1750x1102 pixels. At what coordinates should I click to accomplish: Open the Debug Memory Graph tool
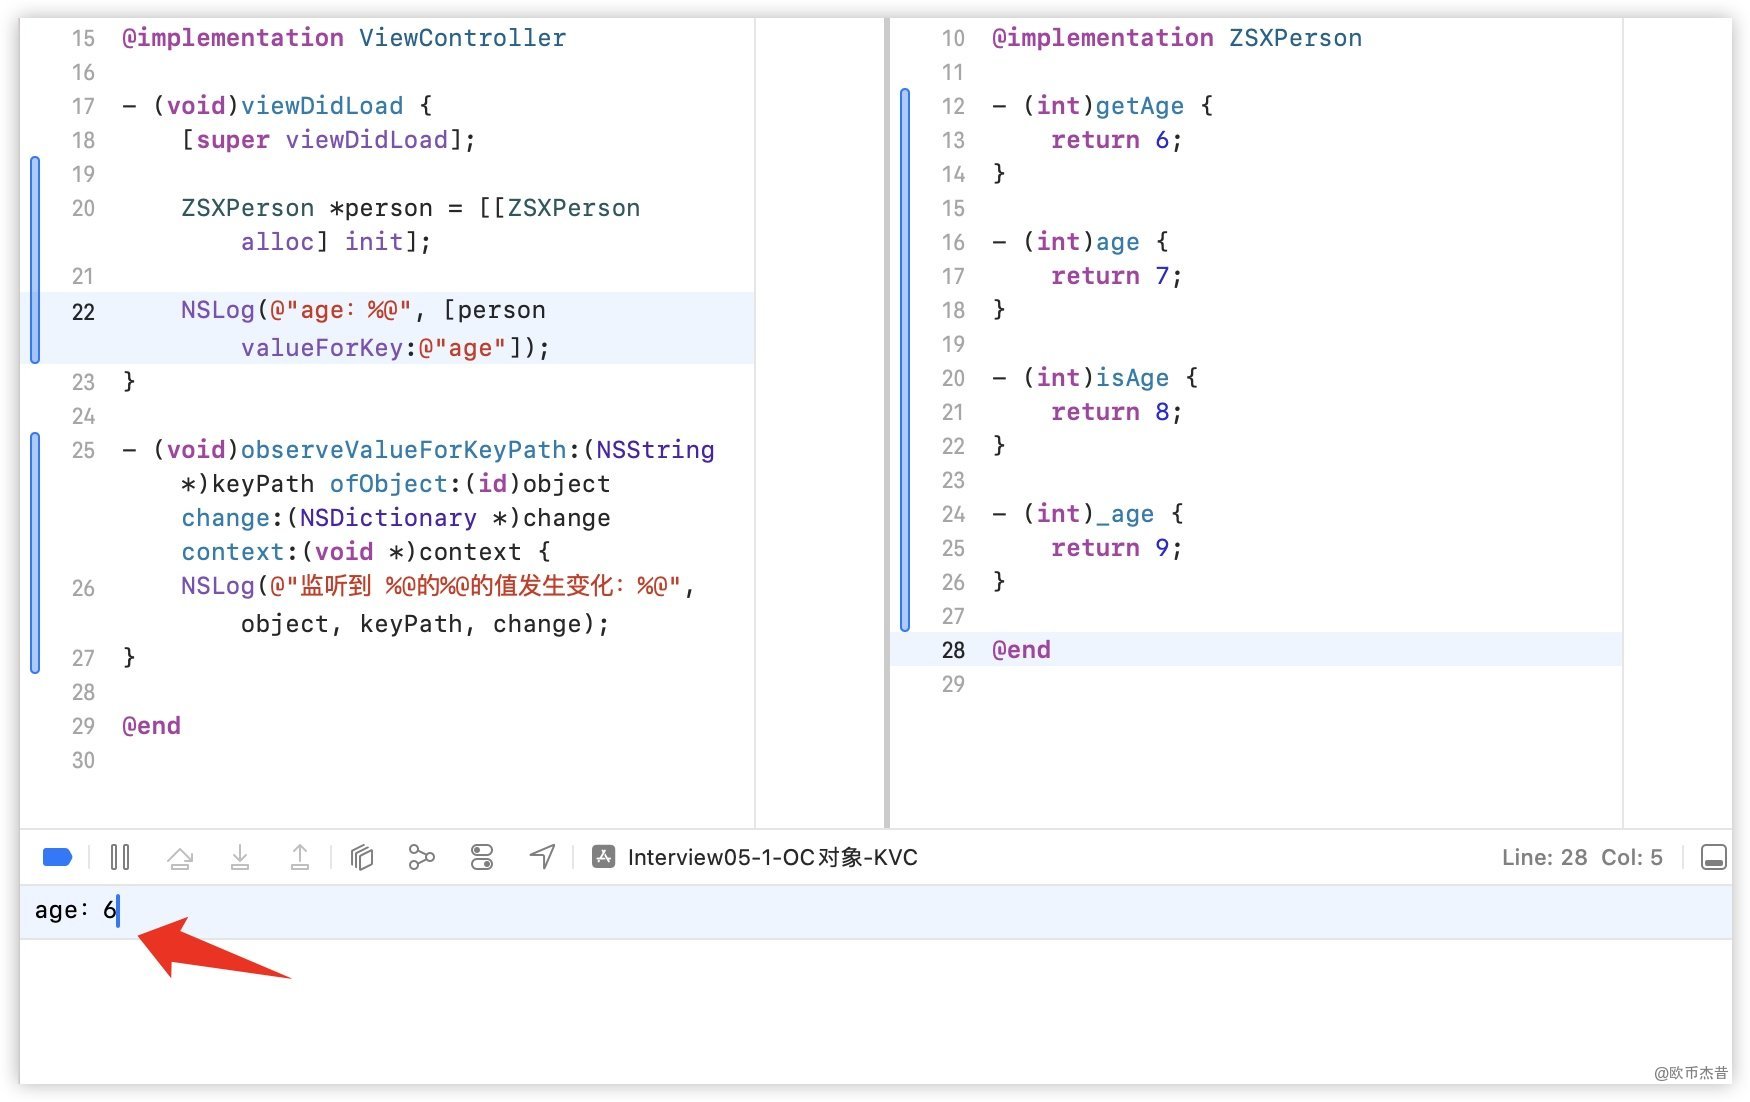point(422,857)
